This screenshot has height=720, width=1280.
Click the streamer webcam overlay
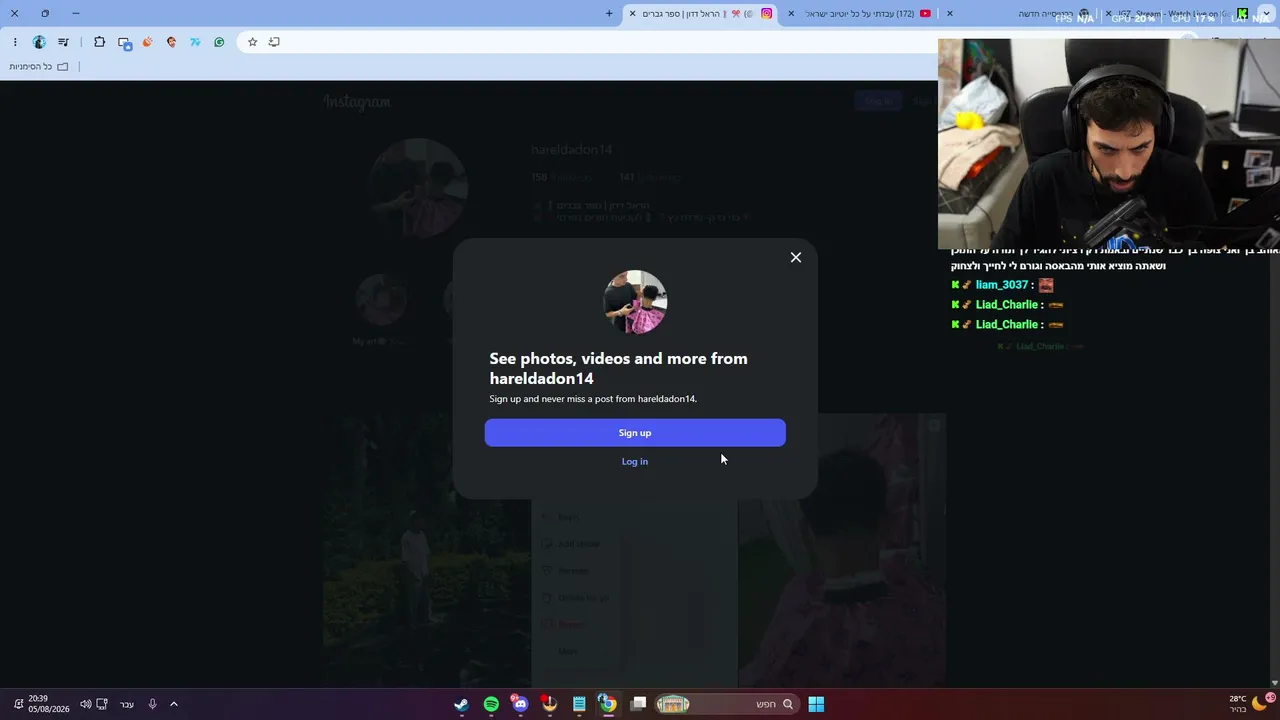click(x=1109, y=144)
